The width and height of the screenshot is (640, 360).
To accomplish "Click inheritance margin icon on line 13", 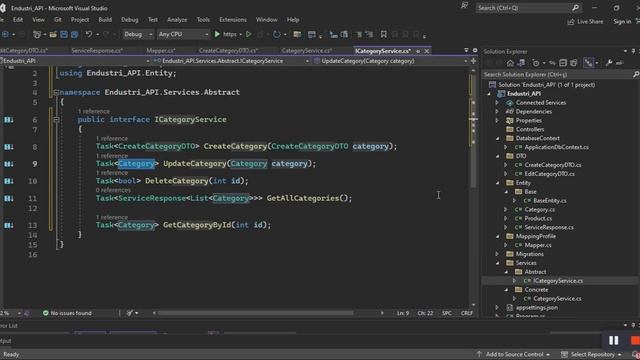I will 9,225.
